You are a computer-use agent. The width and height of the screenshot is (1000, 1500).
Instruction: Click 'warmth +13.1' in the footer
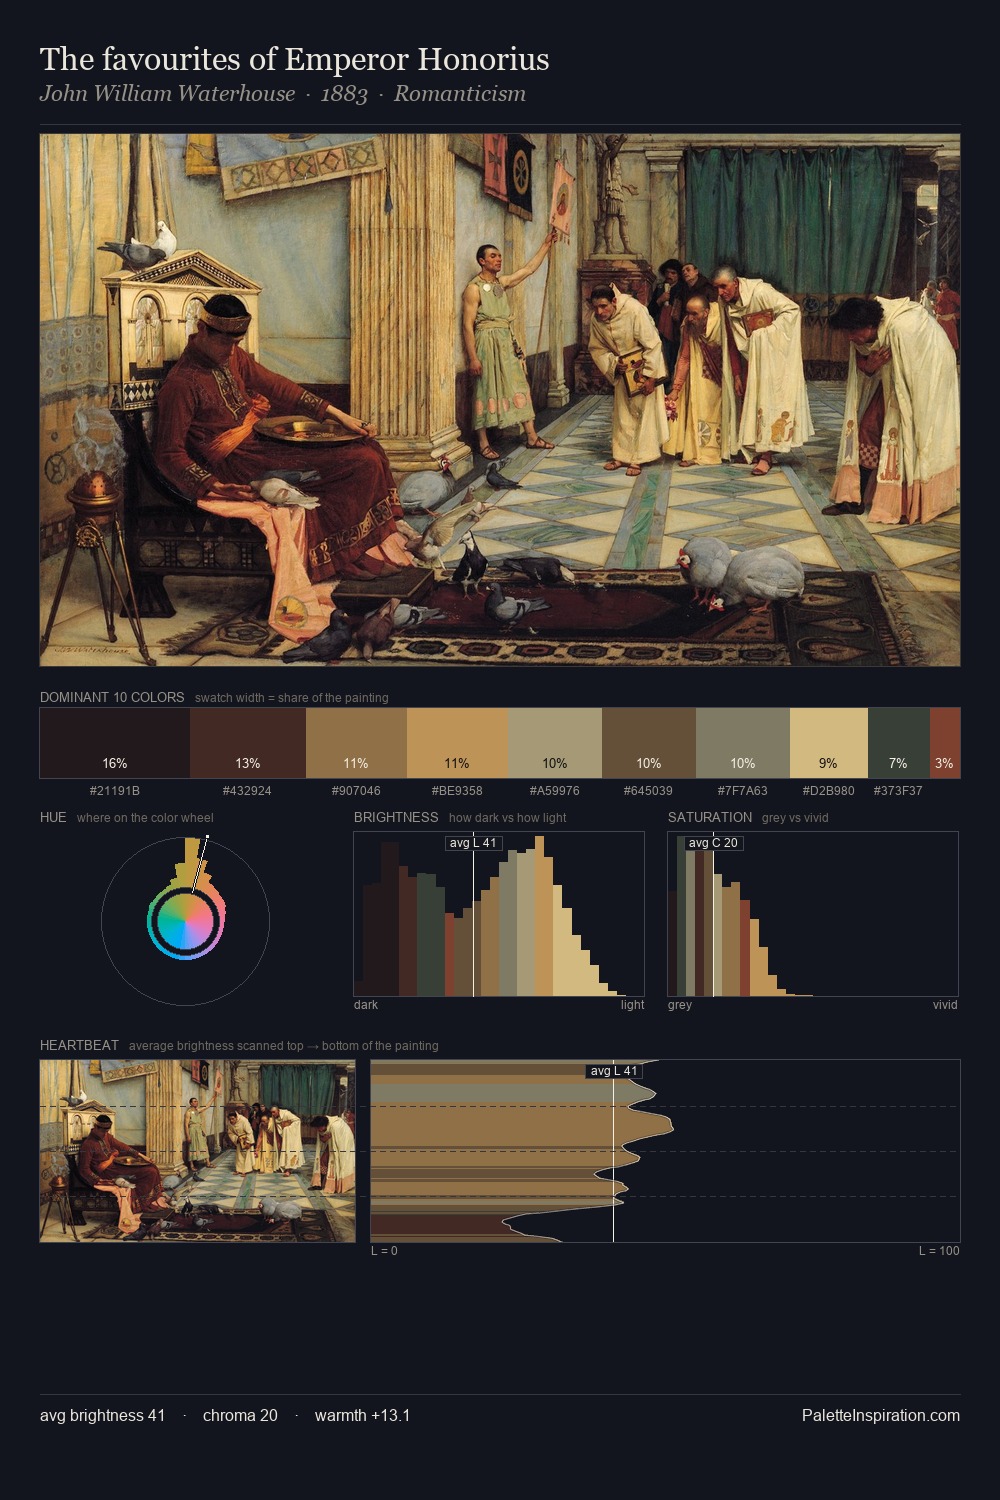click(x=362, y=1415)
